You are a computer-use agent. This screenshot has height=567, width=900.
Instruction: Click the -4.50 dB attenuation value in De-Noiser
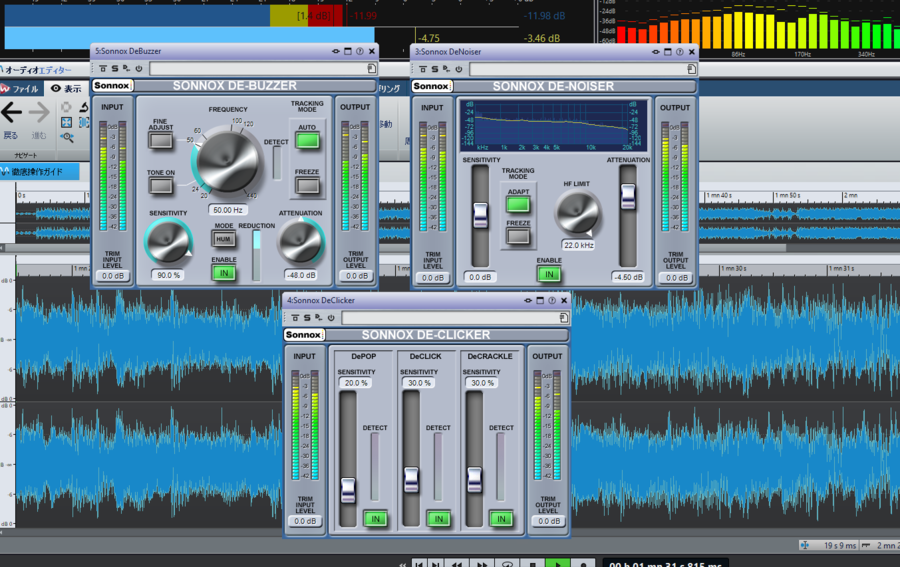click(628, 277)
